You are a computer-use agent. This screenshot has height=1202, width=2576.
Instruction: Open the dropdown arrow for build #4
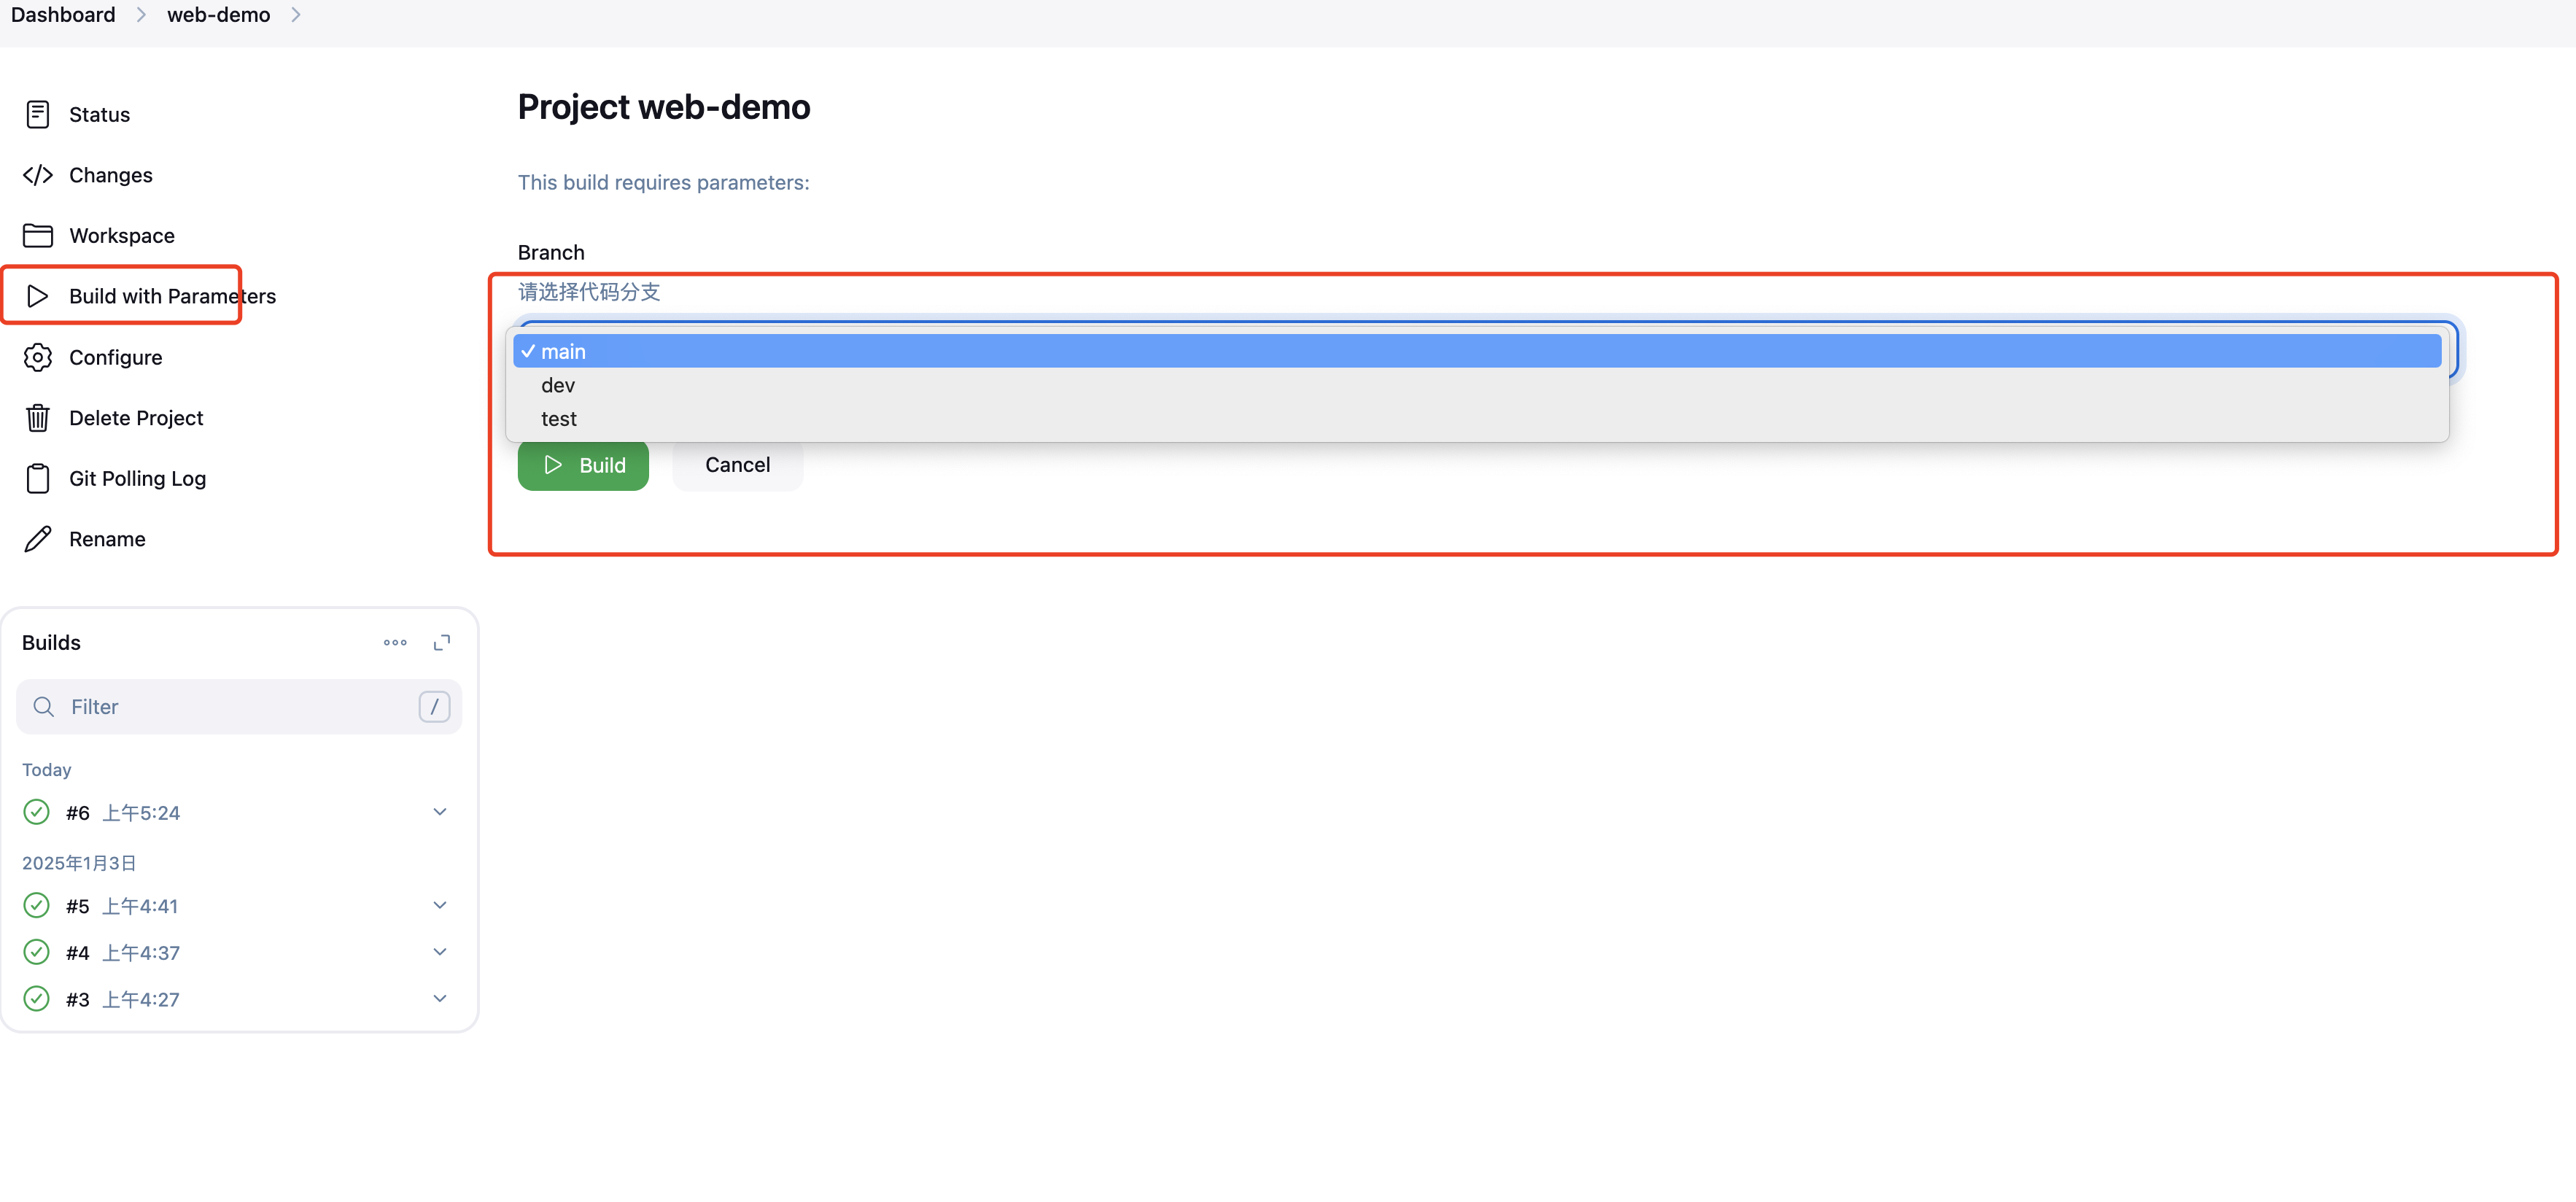pyautogui.click(x=439, y=952)
